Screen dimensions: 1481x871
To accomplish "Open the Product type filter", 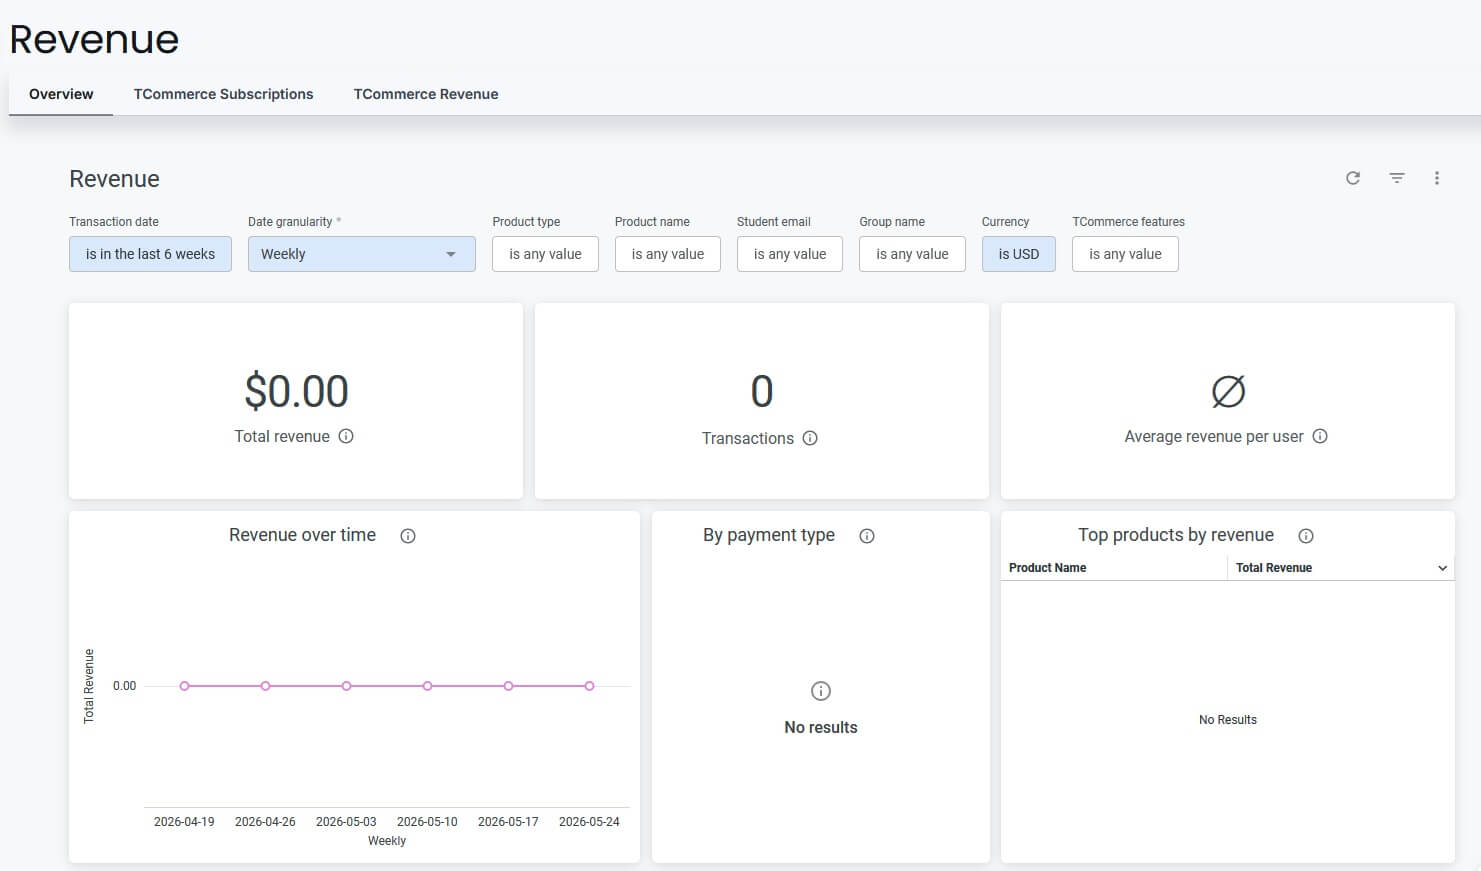I will (545, 254).
